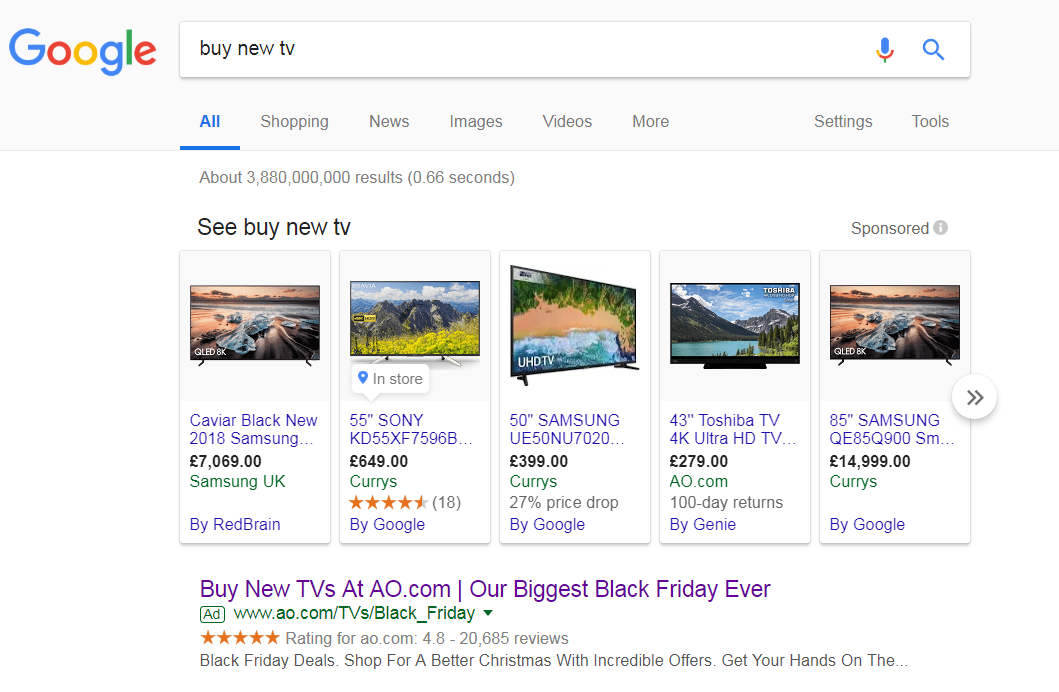This screenshot has height=692, width=1059.
Task: Click 'Currys' seller under the Sony TV
Action: [373, 481]
